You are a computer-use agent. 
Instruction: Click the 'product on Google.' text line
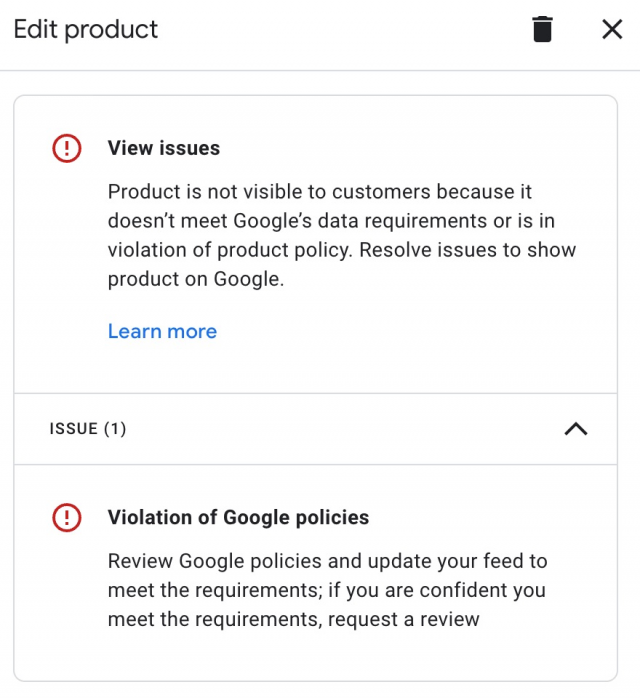tap(196, 279)
